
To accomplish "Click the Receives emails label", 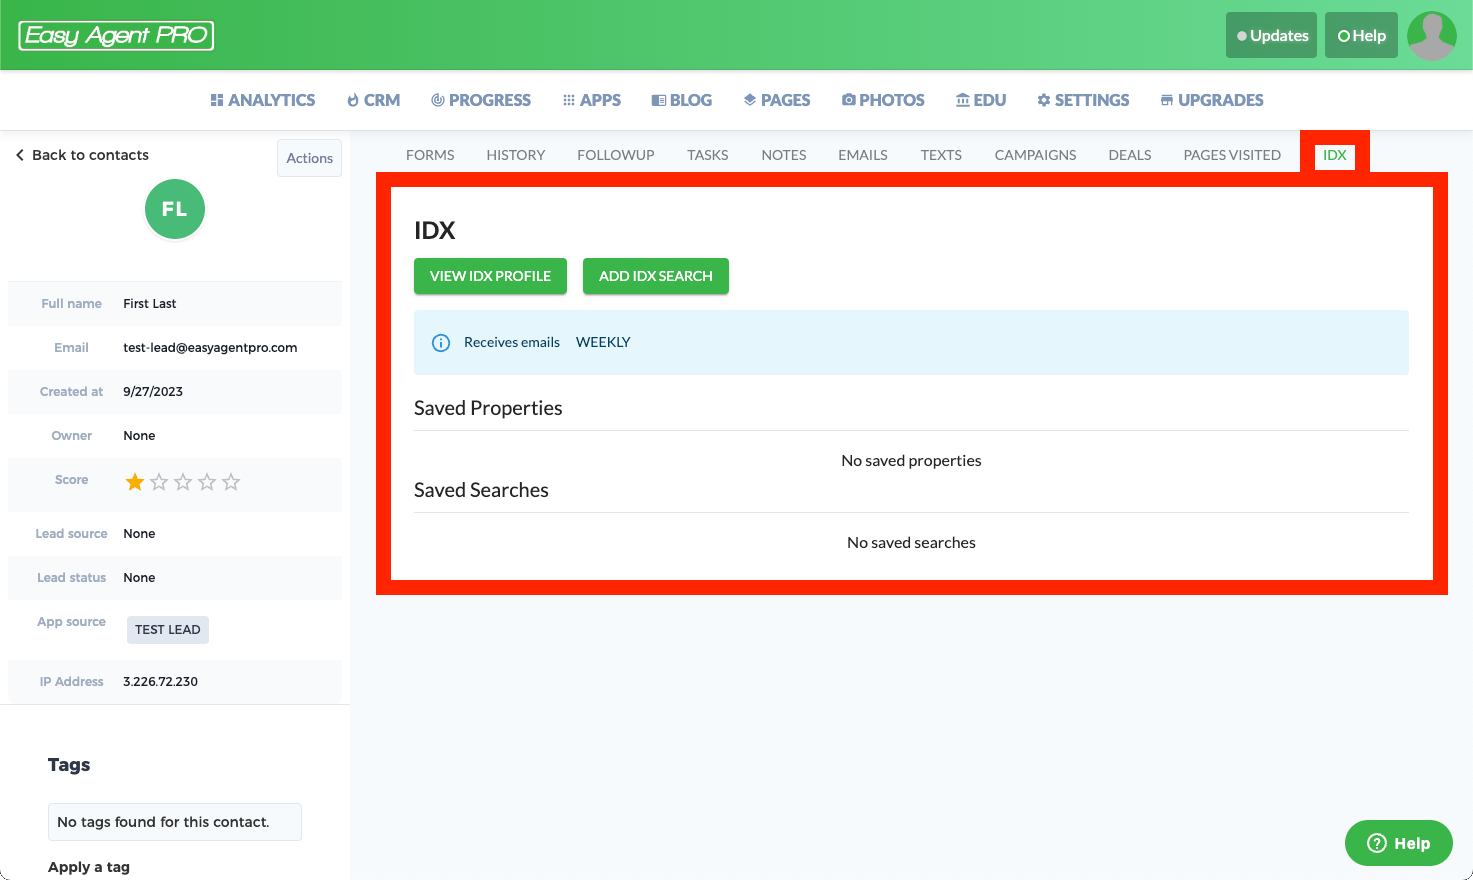I will [512, 342].
